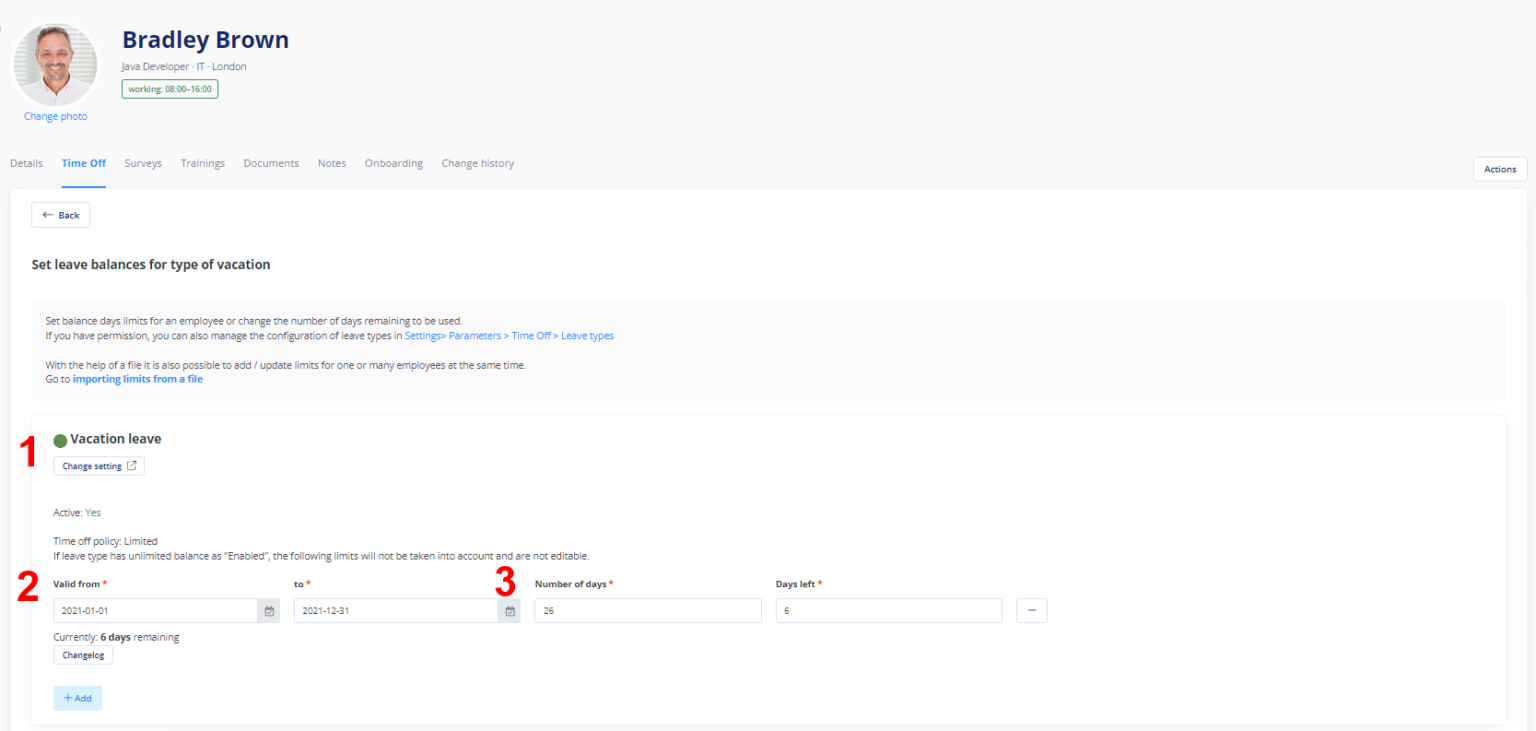Switch to the Details tab
1536x731 pixels.
coord(26,163)
